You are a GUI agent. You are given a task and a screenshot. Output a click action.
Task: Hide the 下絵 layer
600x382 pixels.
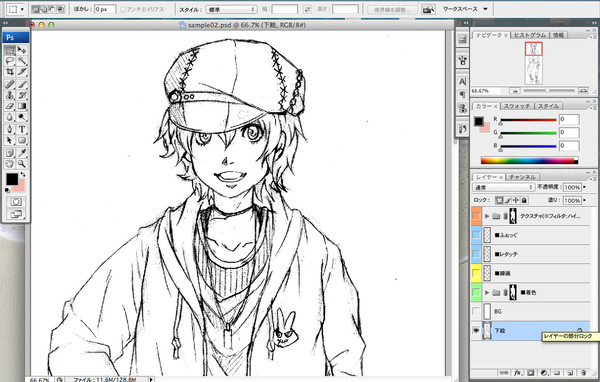point(476,330)
